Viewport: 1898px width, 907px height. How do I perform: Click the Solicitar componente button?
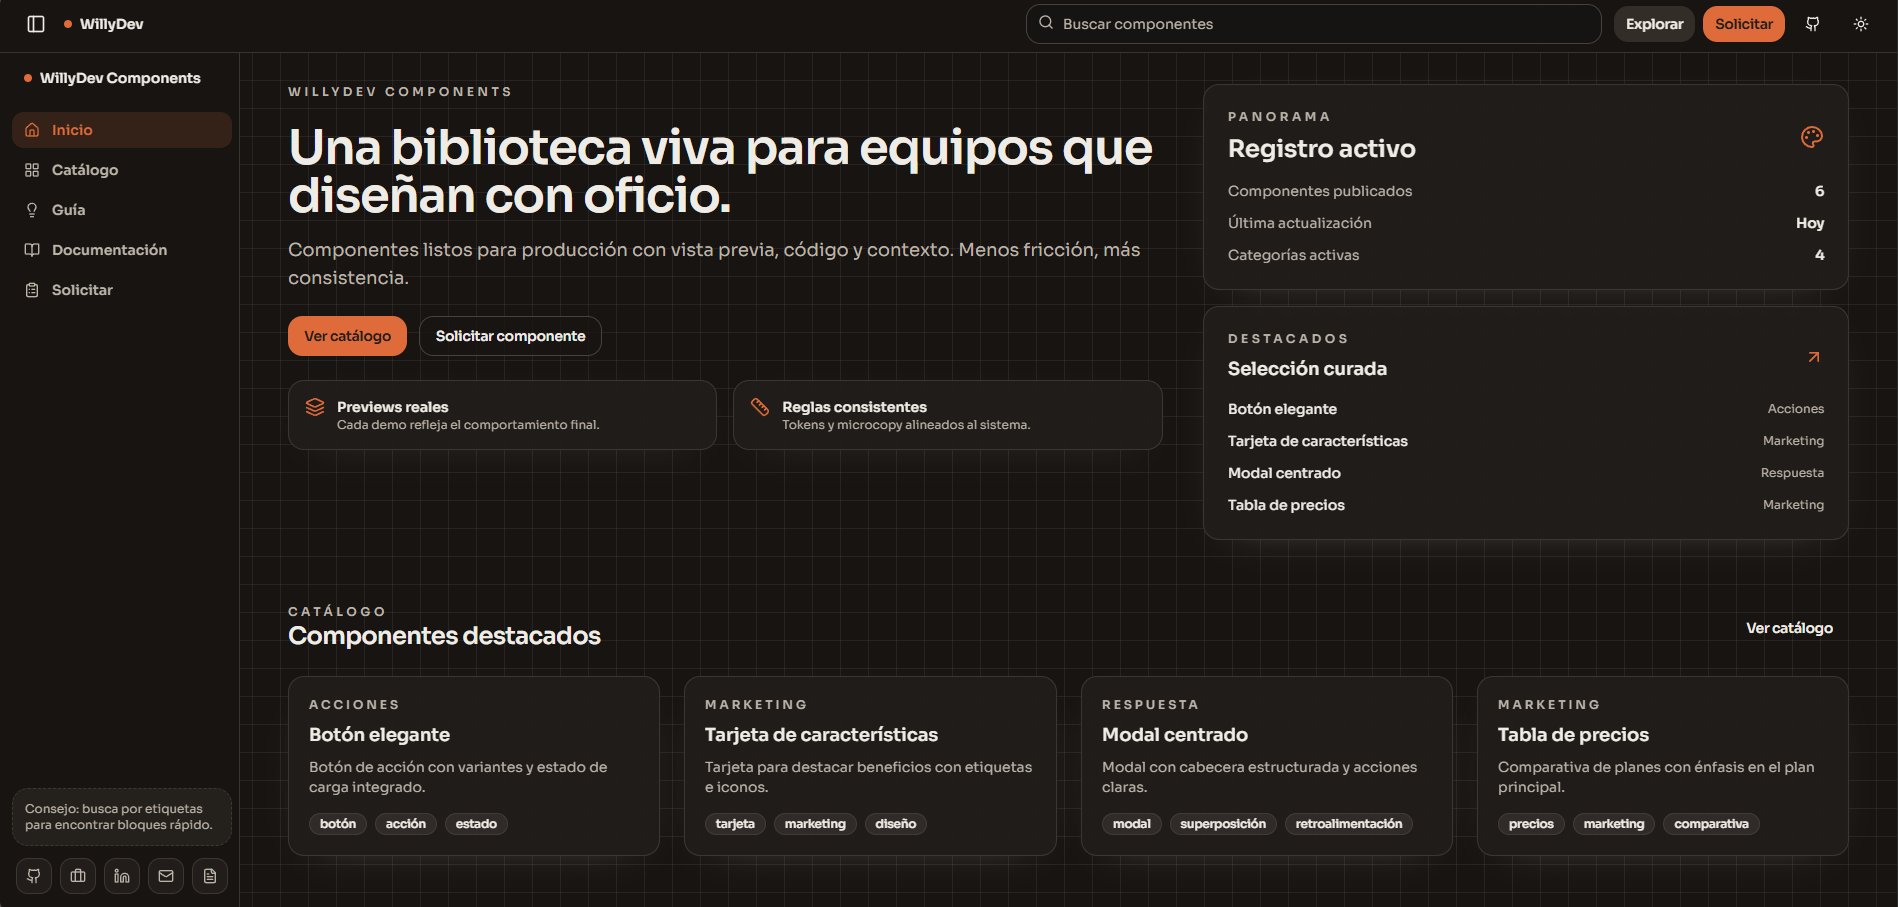point(510,336)
